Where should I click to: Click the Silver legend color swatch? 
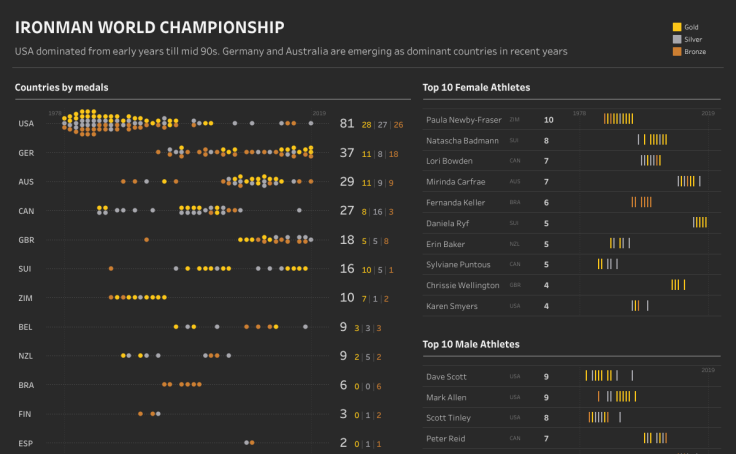pyautogui.click(x=677, y=38)
